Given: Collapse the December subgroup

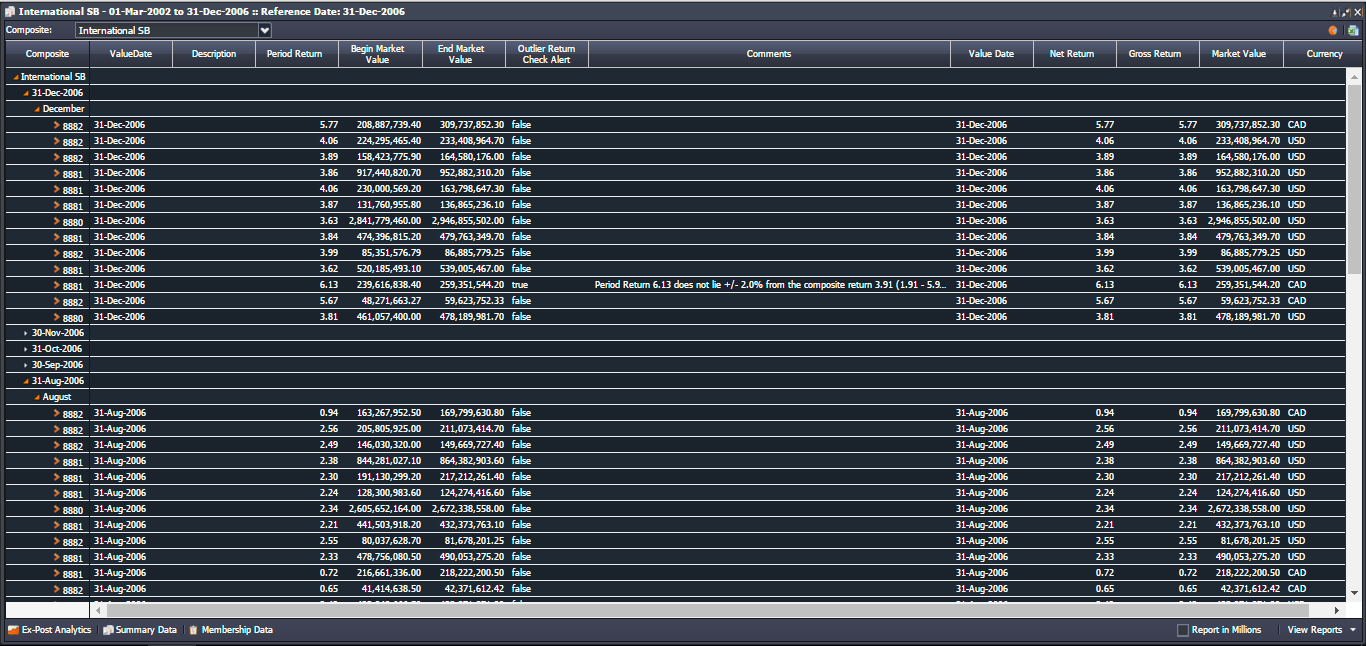Looking at the screenshot, I should click(x=37, y=109).
